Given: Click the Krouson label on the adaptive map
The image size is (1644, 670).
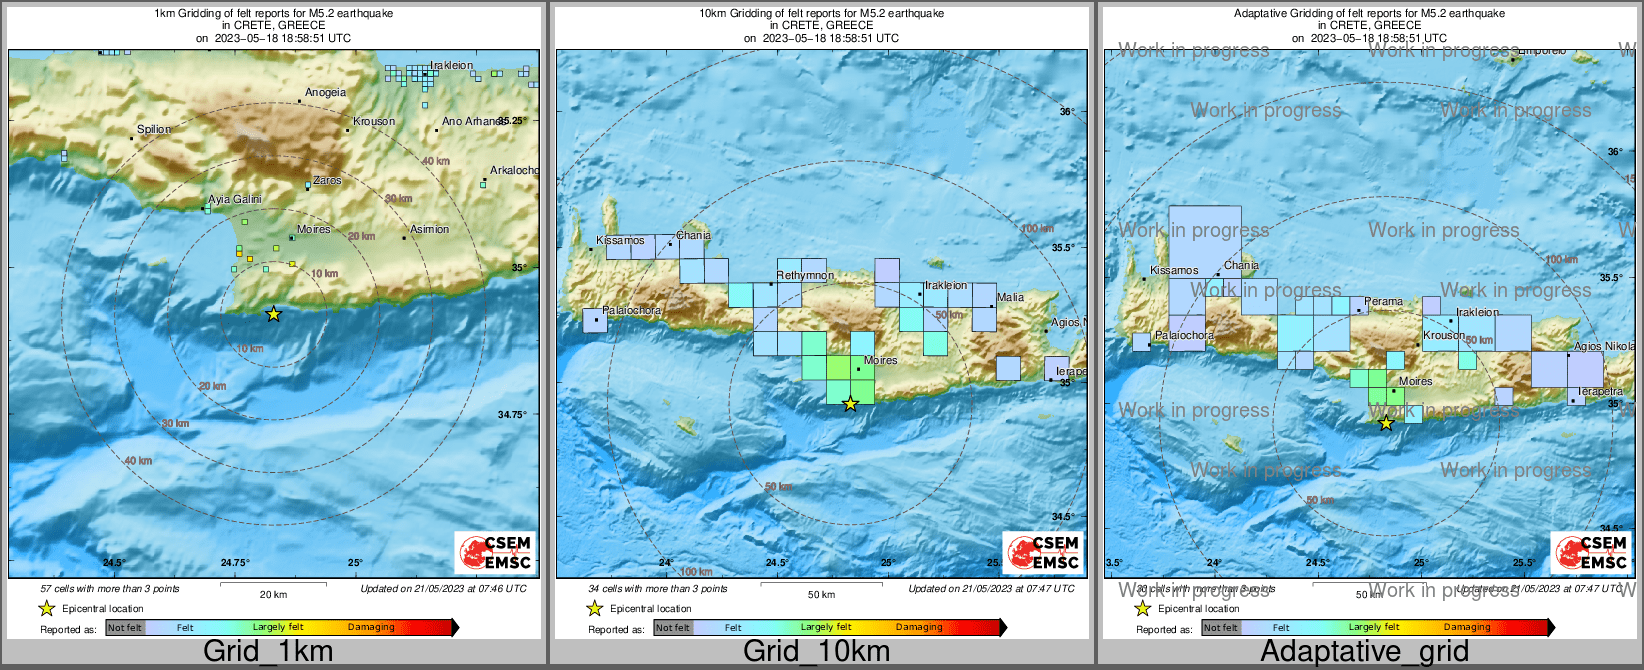Looking at the screenshot, I should click(x=1445, y=335).
